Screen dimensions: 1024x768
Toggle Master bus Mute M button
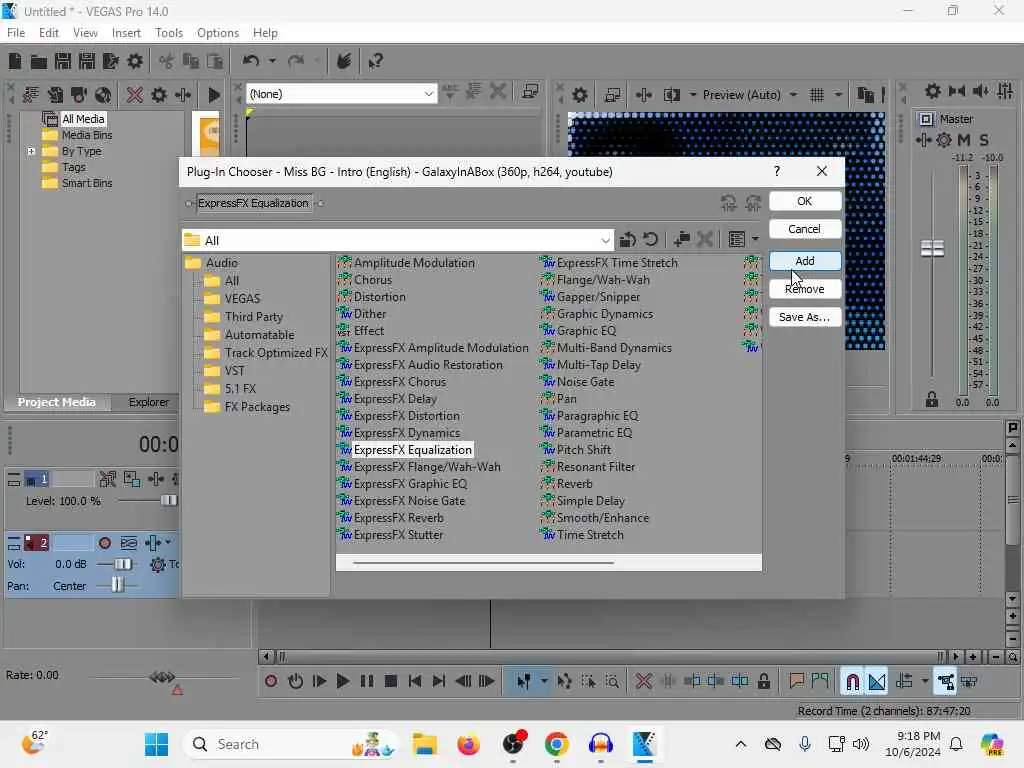coord(964,140)
